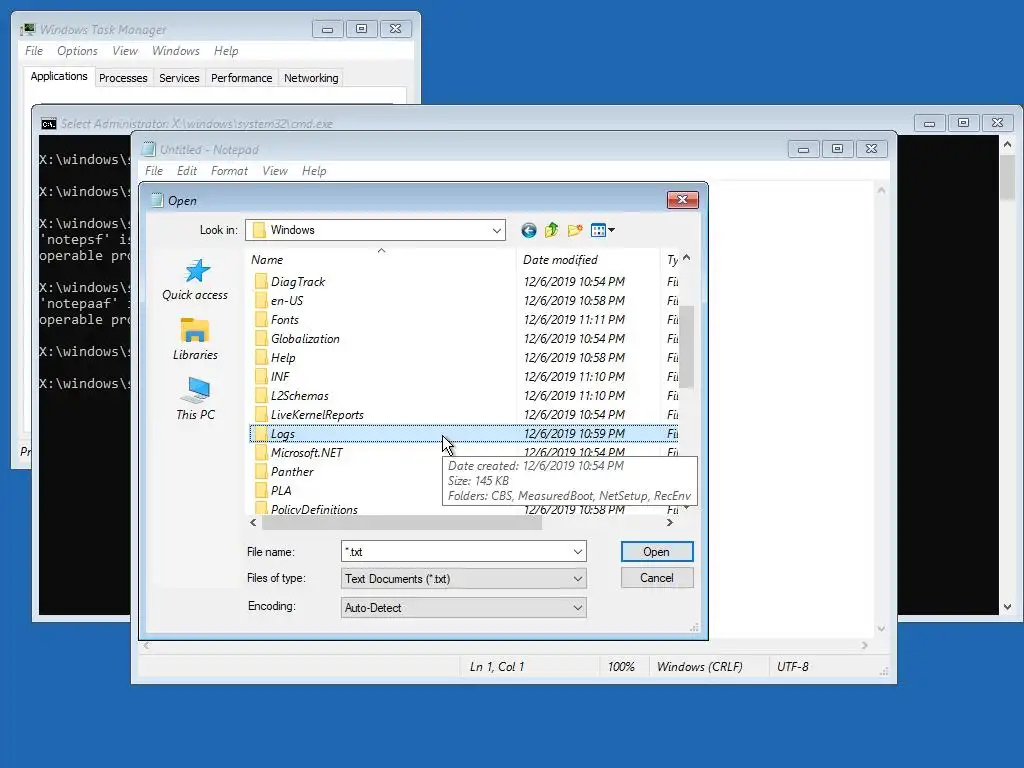Click the Microsoft.NET folder icon
This screenshot has height=768, width=1024.
click(x=261, y=453)
